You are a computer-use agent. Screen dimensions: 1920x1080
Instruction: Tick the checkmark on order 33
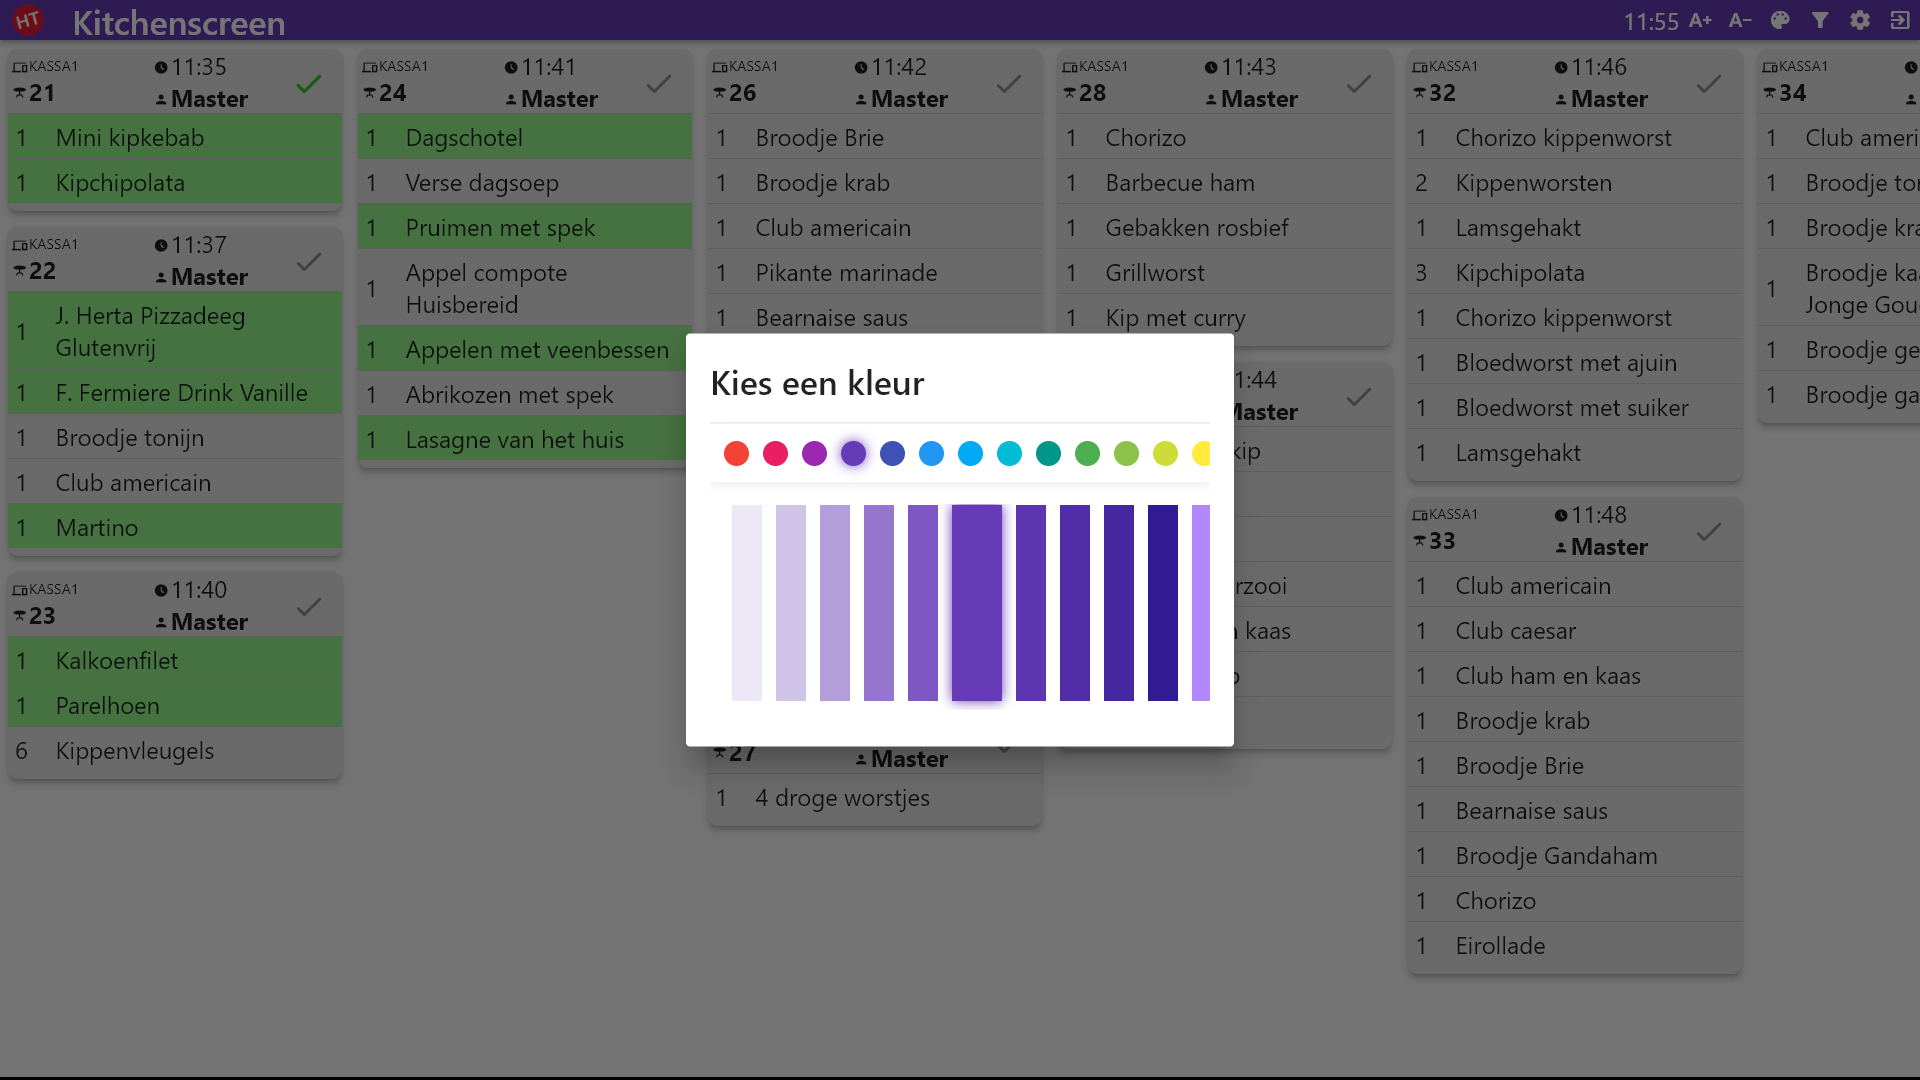pos(1709,531)
